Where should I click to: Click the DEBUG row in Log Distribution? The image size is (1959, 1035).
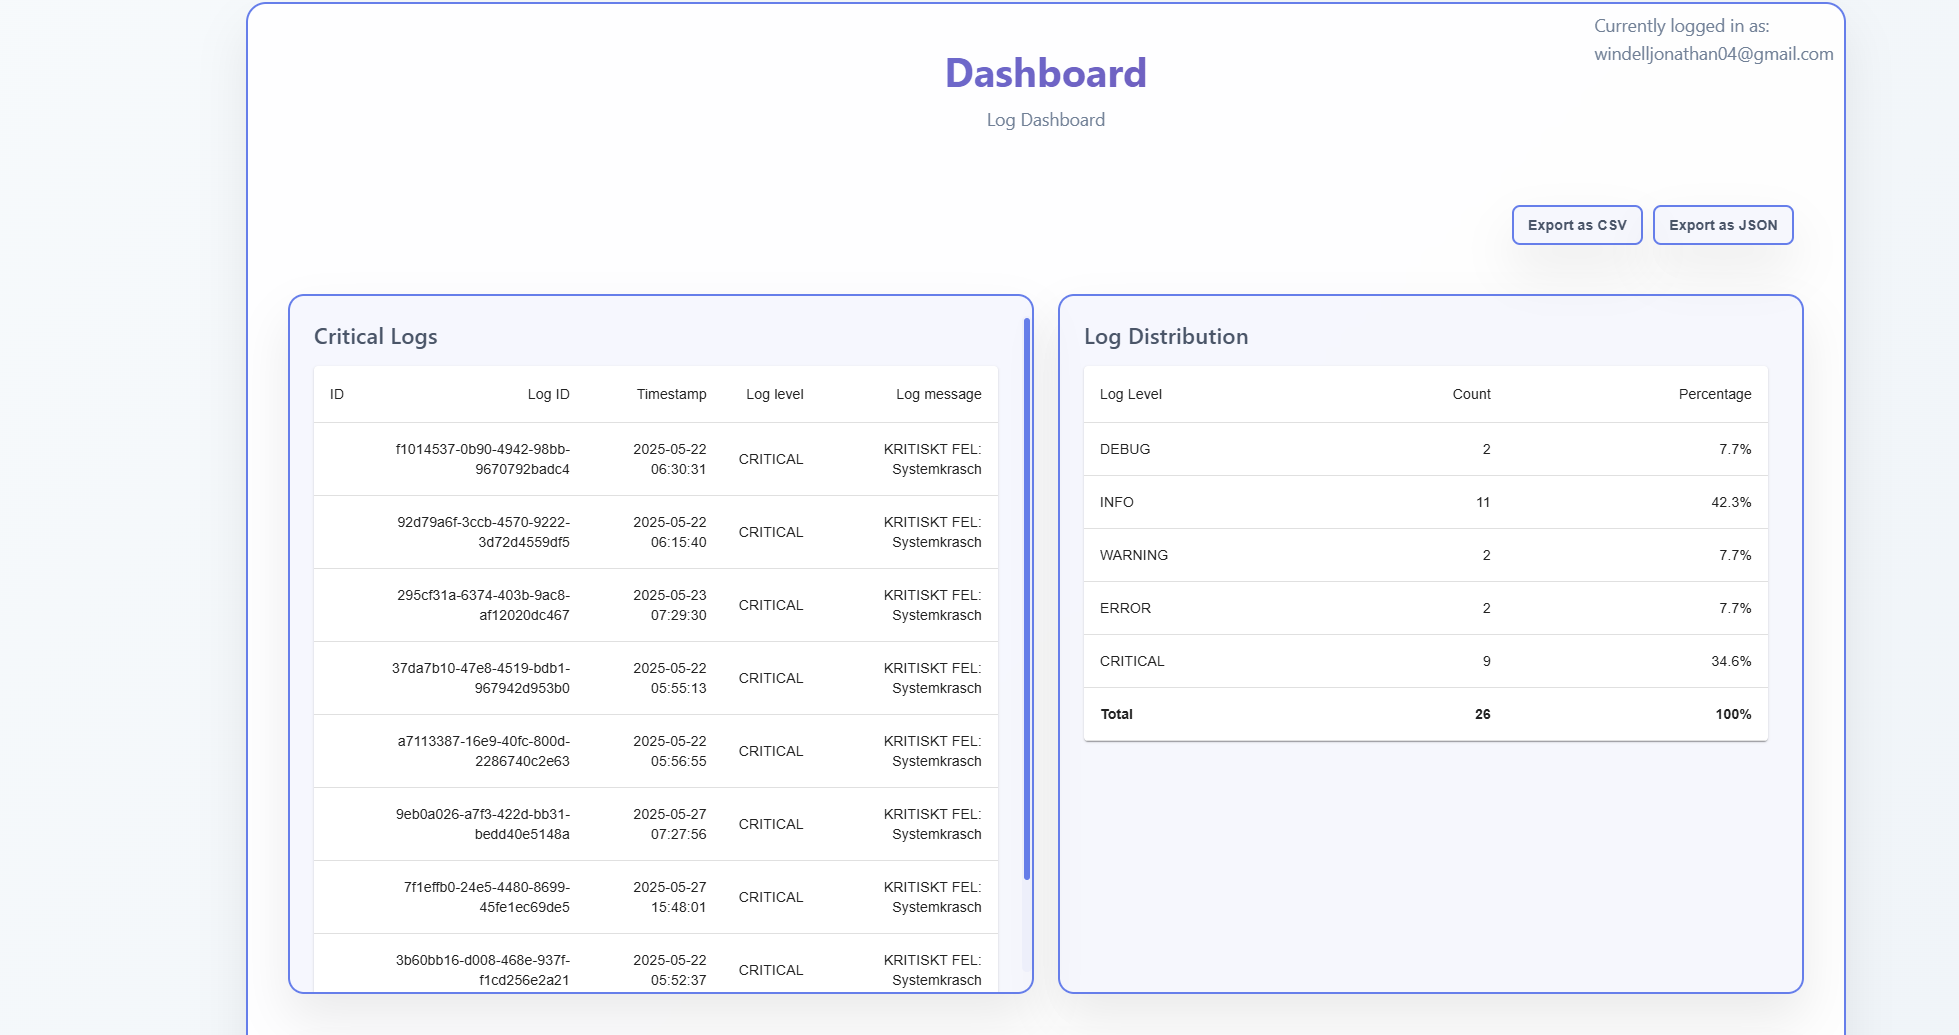(x=1424, y=449)
